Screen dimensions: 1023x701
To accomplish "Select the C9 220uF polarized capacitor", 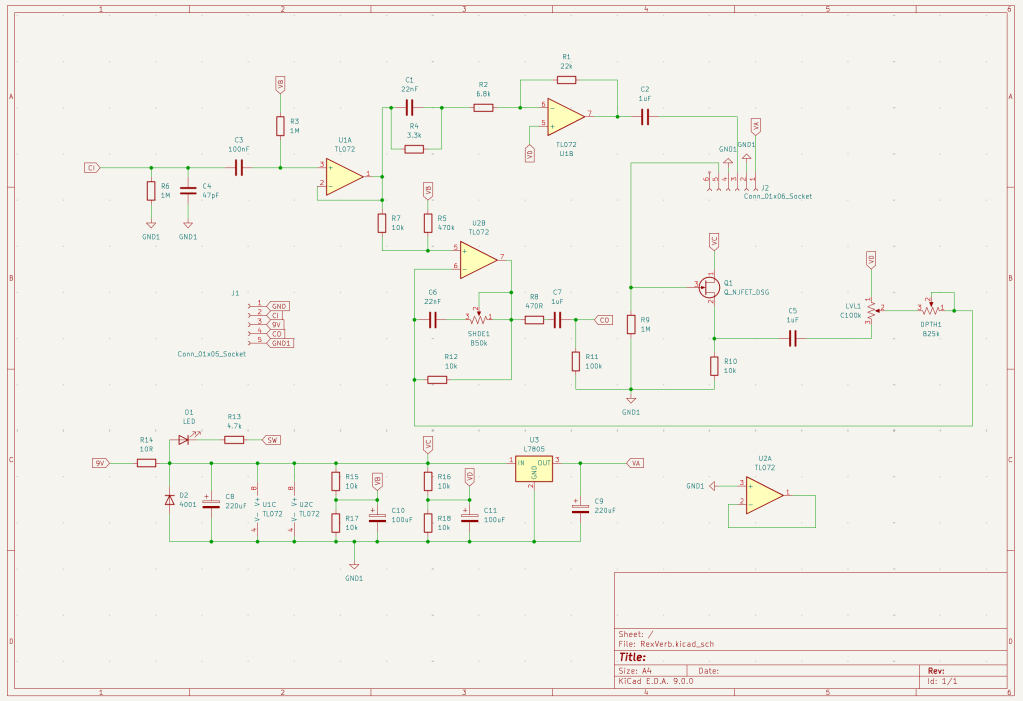I will (x=579, y=508).
